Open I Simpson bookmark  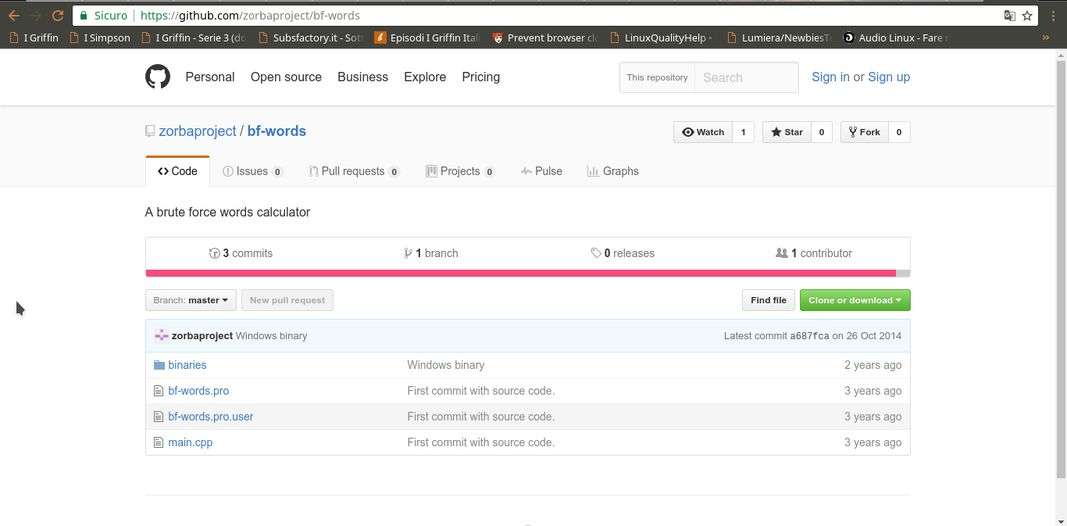pyautogui.click(x=100, y=38)
